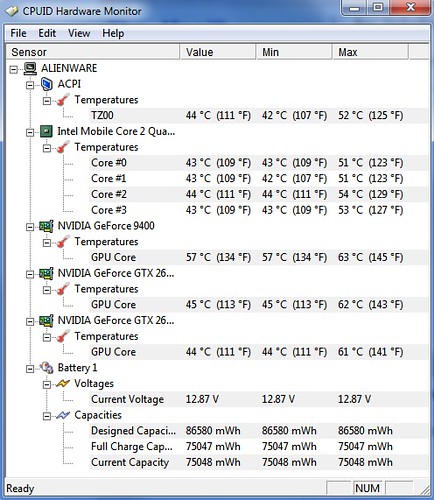The height and width of the screenshot is (500, 434).
Task: Select the Core #1 row
Action: pos(258,179)
